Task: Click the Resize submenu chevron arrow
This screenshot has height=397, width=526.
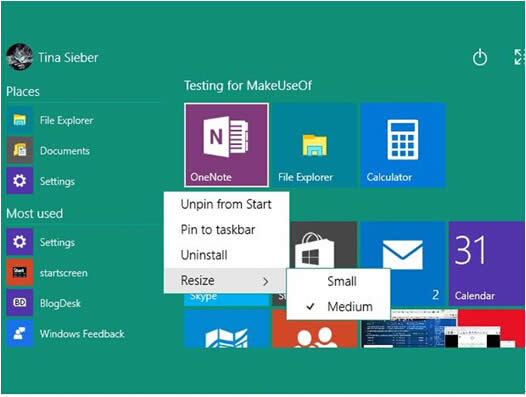Action: tap(266, 281)
